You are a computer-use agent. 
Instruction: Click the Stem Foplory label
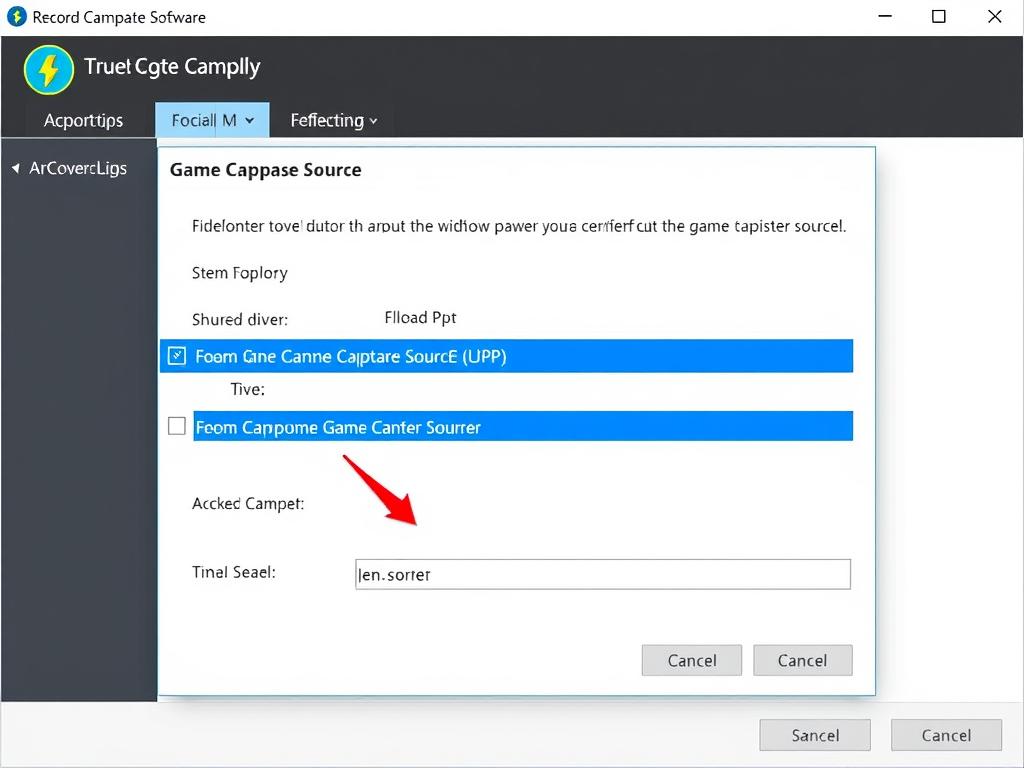[240, 273]
